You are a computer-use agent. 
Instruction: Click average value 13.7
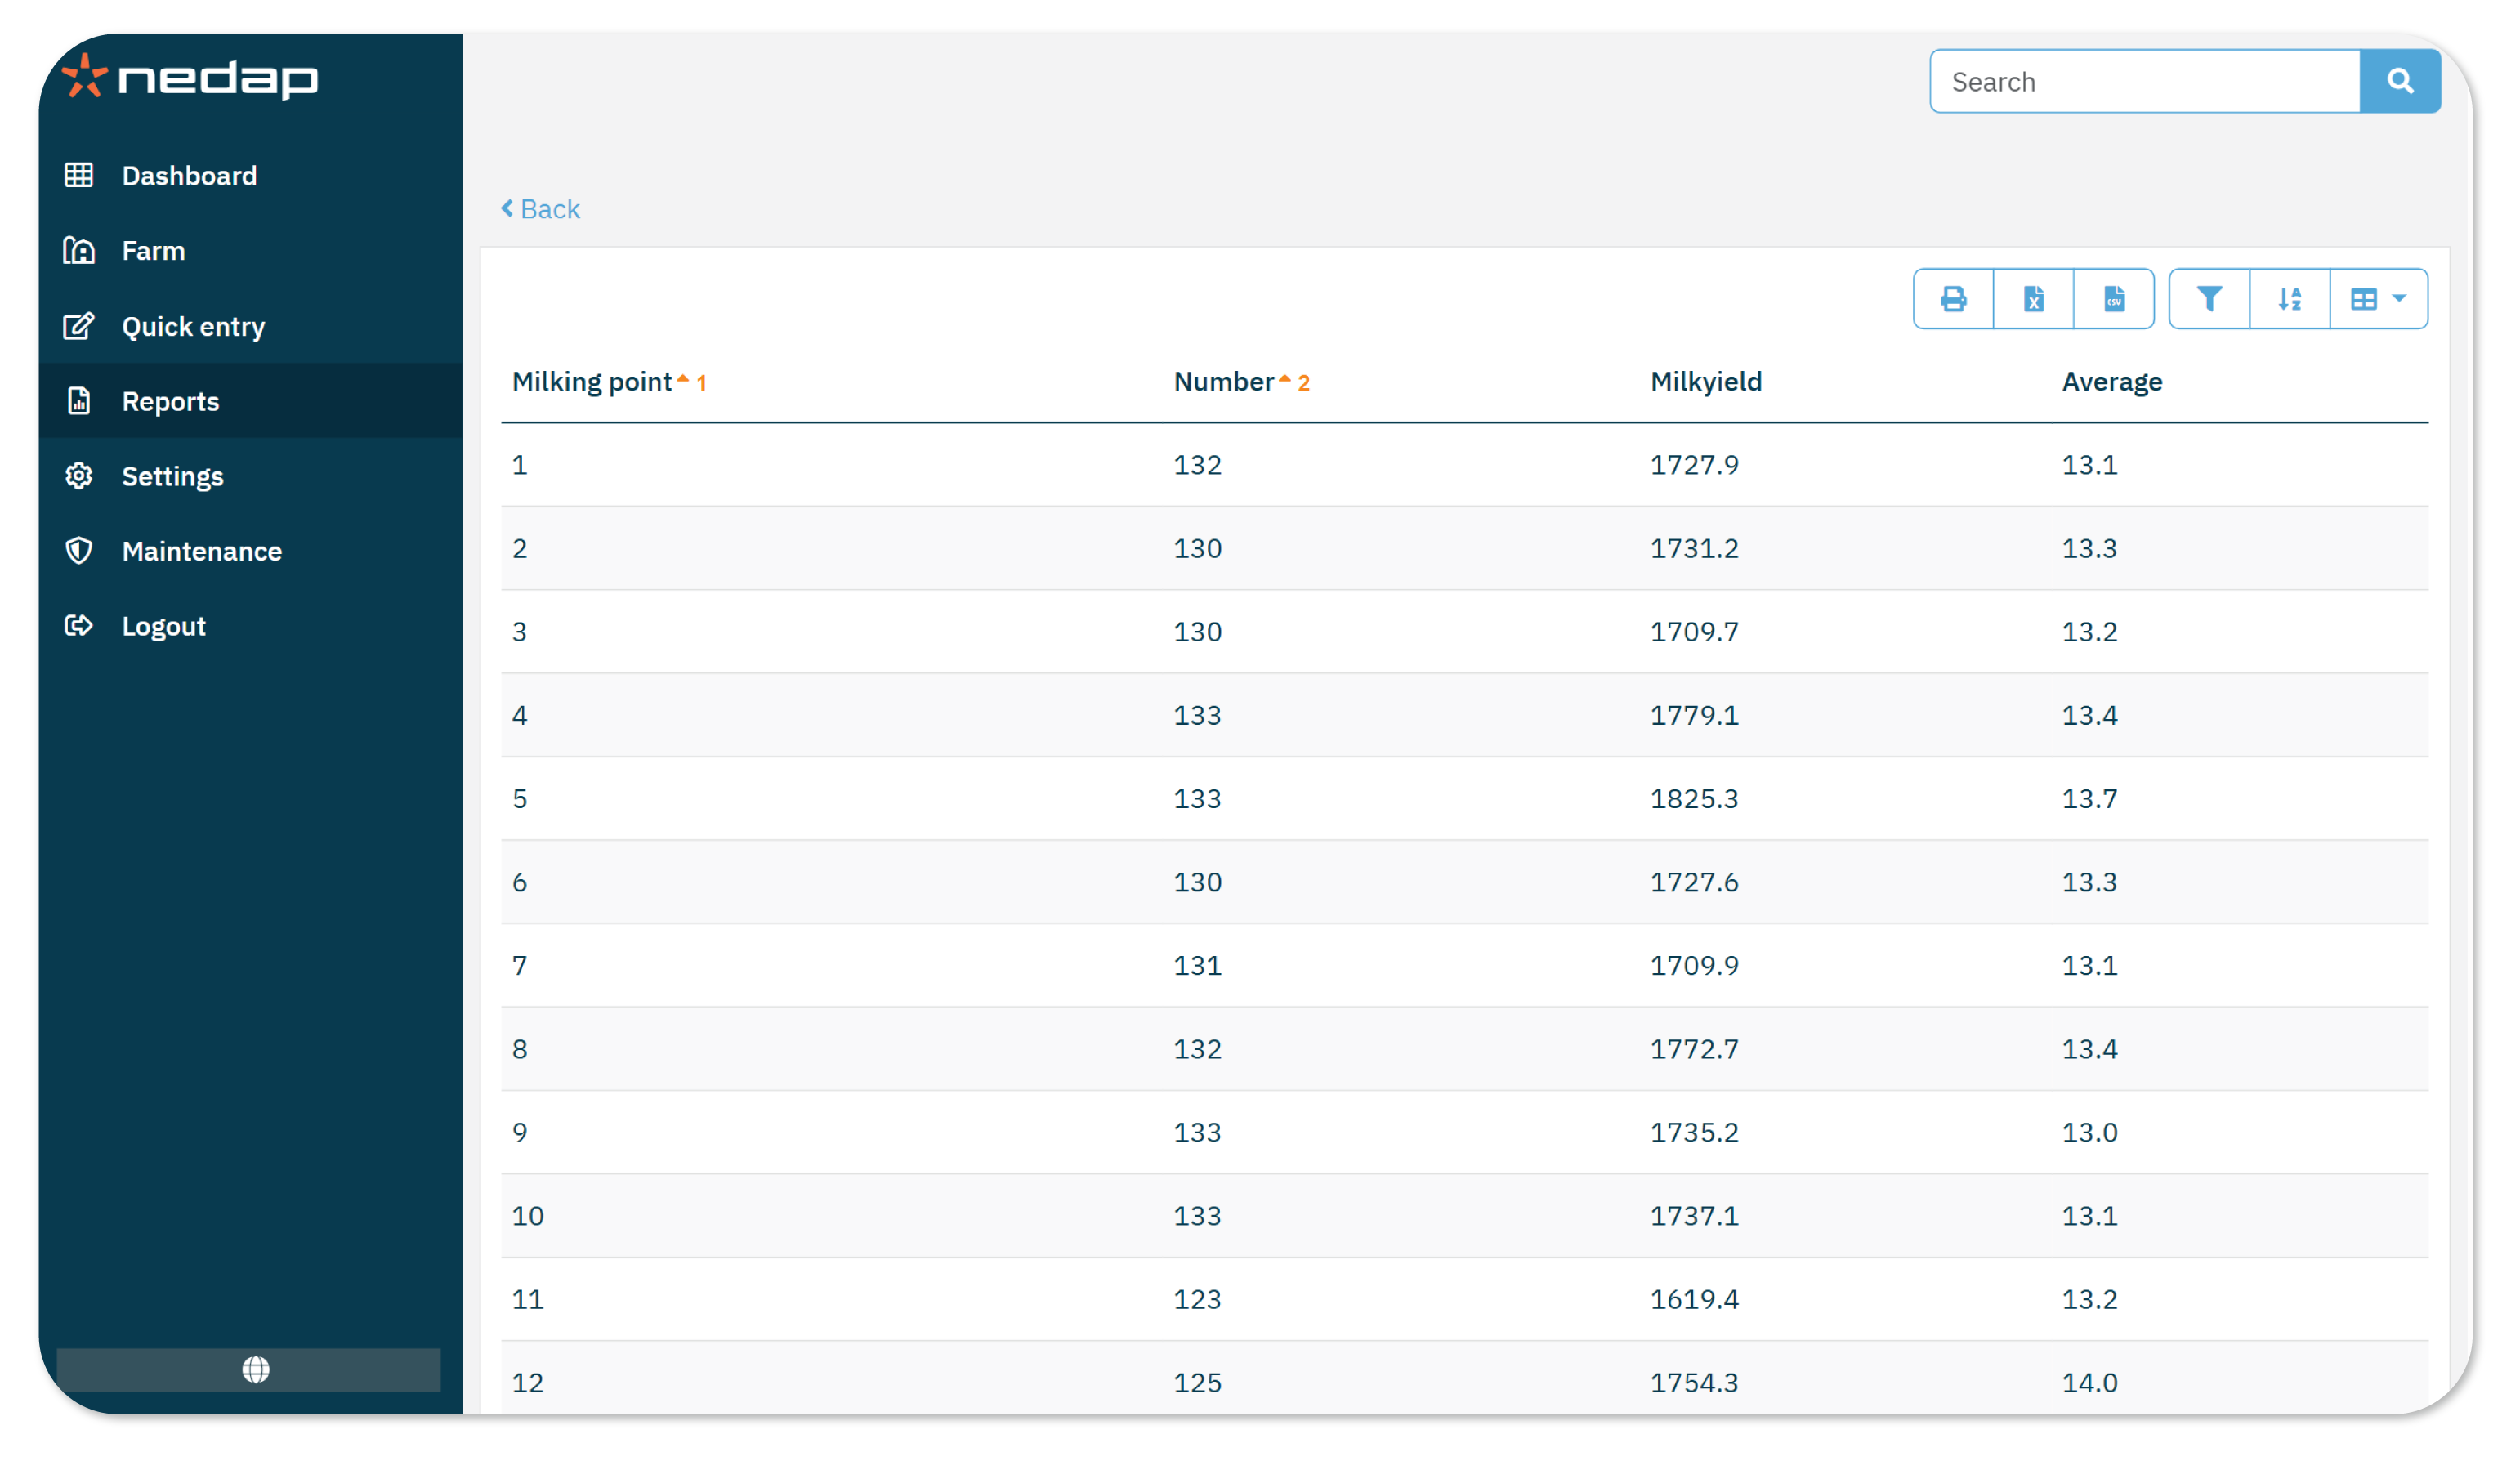(2090, 799)
